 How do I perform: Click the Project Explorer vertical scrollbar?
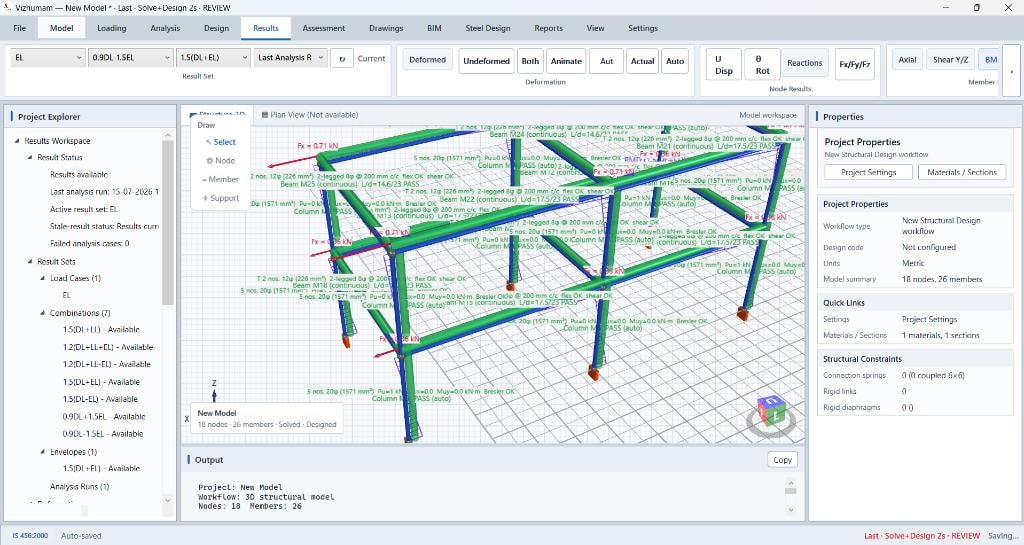click(168, 222)
